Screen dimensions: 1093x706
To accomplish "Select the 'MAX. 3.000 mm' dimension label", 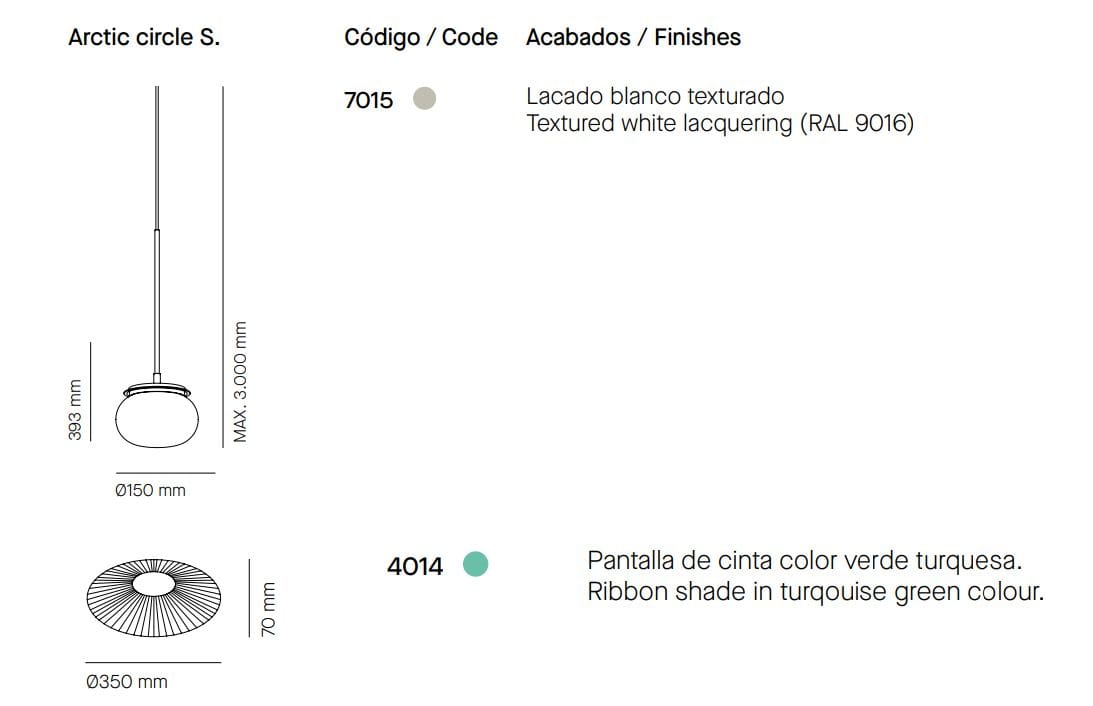I will [240, 382].
